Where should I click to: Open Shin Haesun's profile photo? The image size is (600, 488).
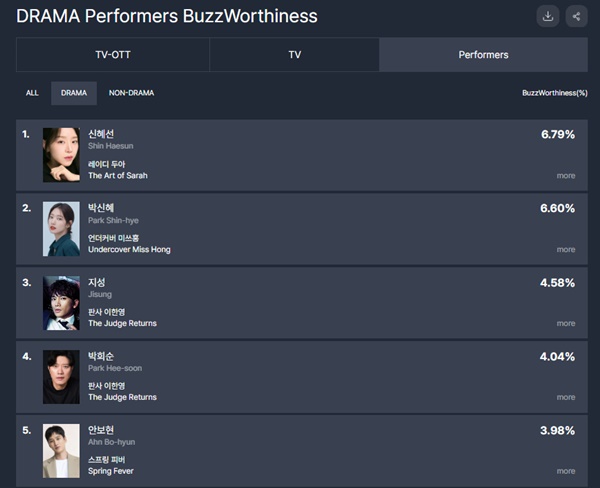pos(61,155)
